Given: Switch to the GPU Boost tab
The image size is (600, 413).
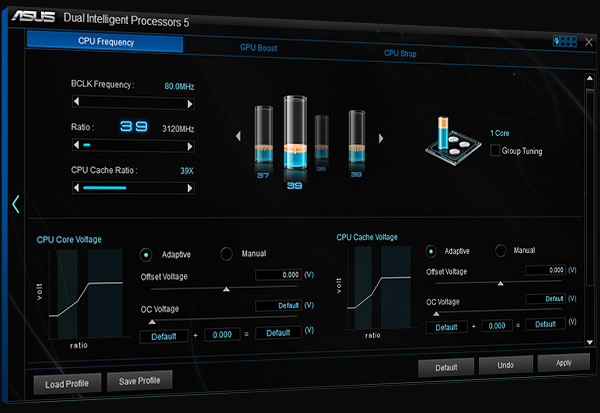Looking at the screenshot, I should coord(258,47).
